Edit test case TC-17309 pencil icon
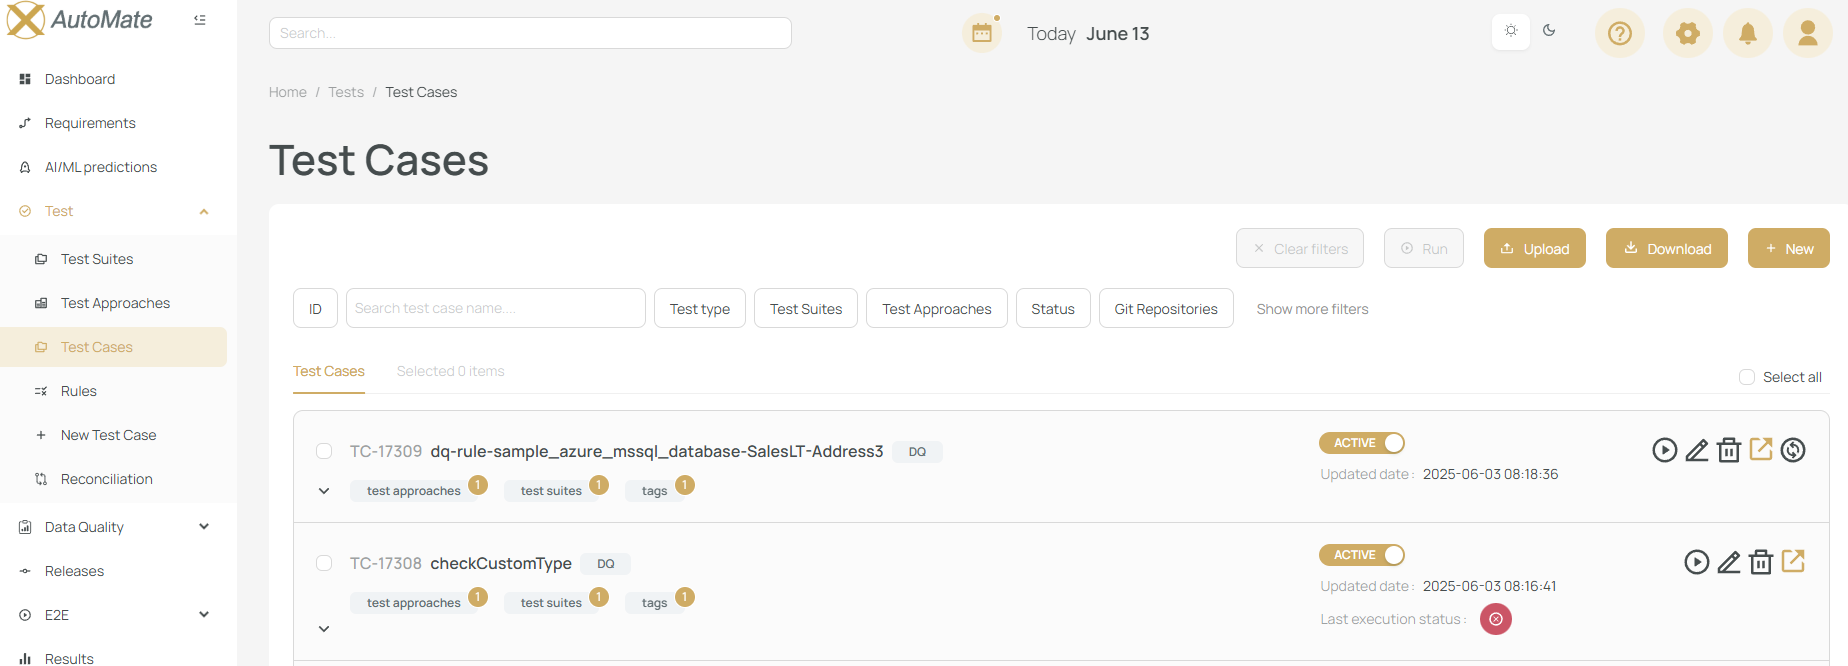The width and height of the screenshot is (1848, 666). pyautogui.click(x=1697, y=450)
